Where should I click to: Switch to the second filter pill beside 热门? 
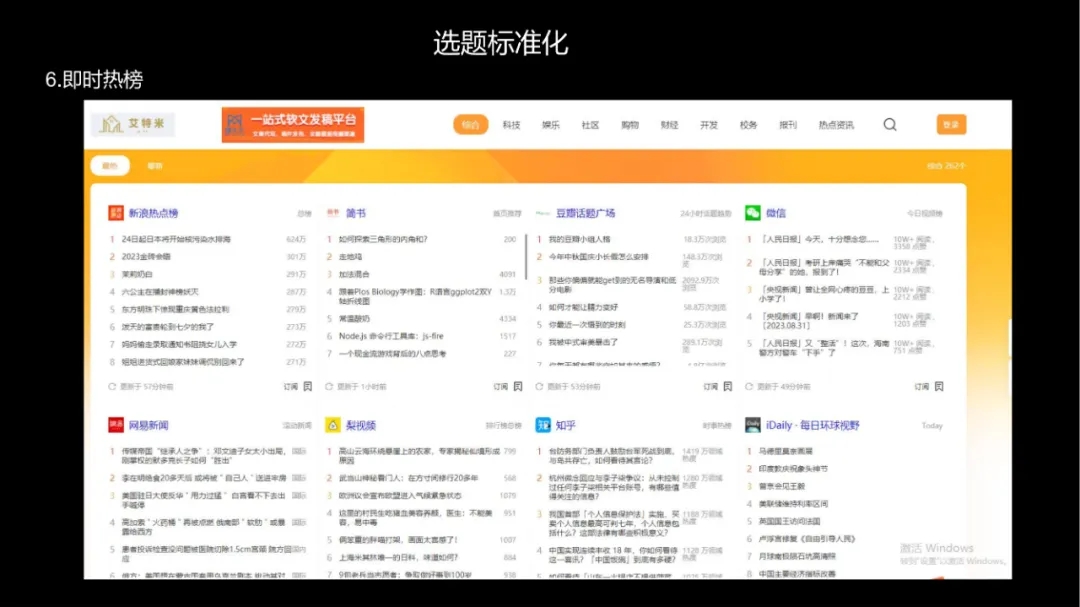tap(156, 164)
